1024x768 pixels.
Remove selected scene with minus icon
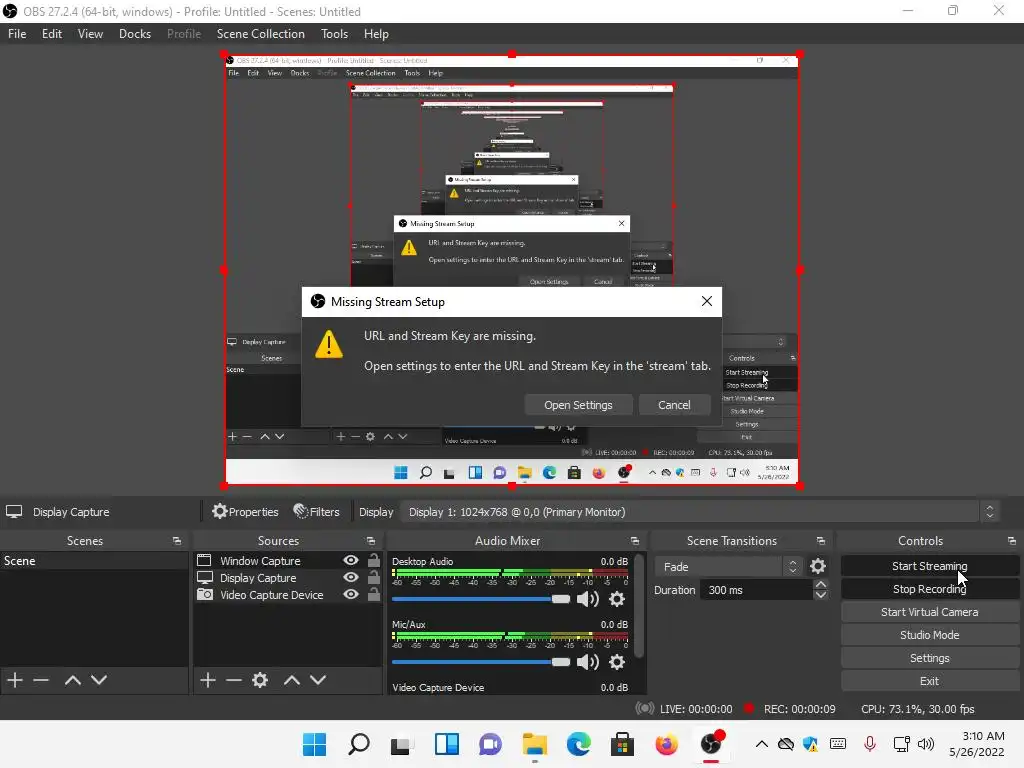tap(41, 680)
